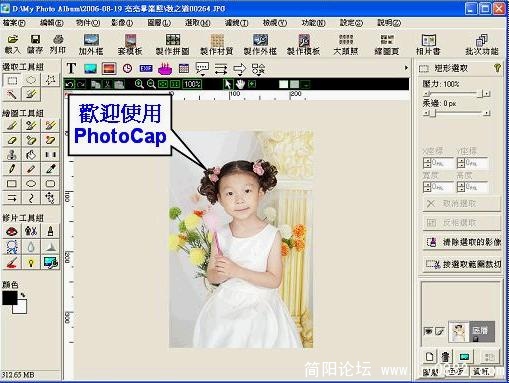Click the zoom out magnifier
Viewport: 509px width, 383px height.
[x=151, y=84]
